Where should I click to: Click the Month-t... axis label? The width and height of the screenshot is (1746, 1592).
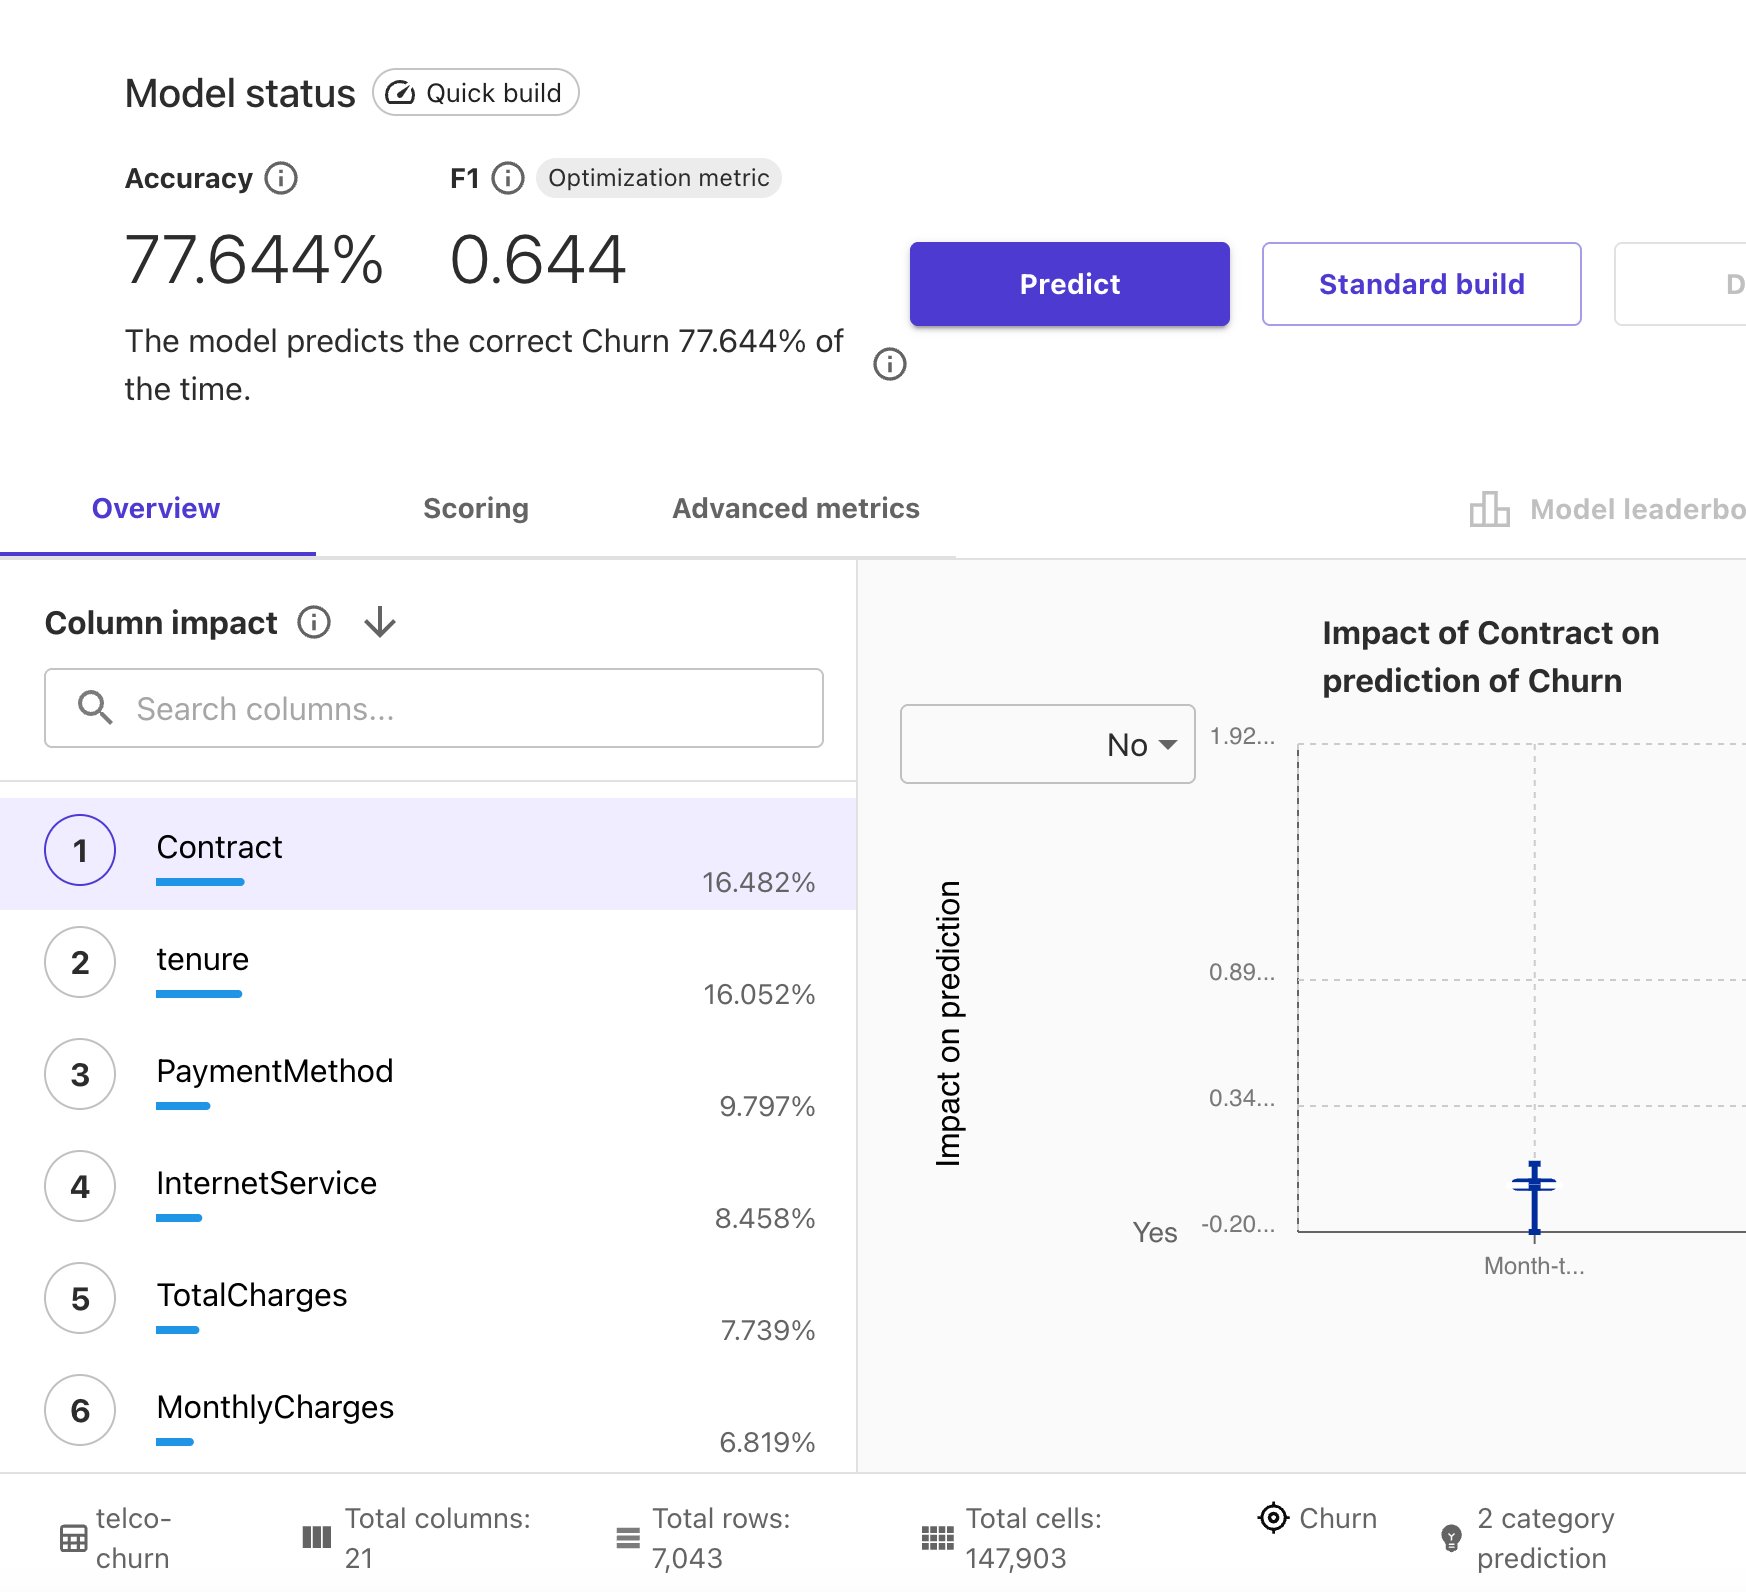(1533, 1266)
